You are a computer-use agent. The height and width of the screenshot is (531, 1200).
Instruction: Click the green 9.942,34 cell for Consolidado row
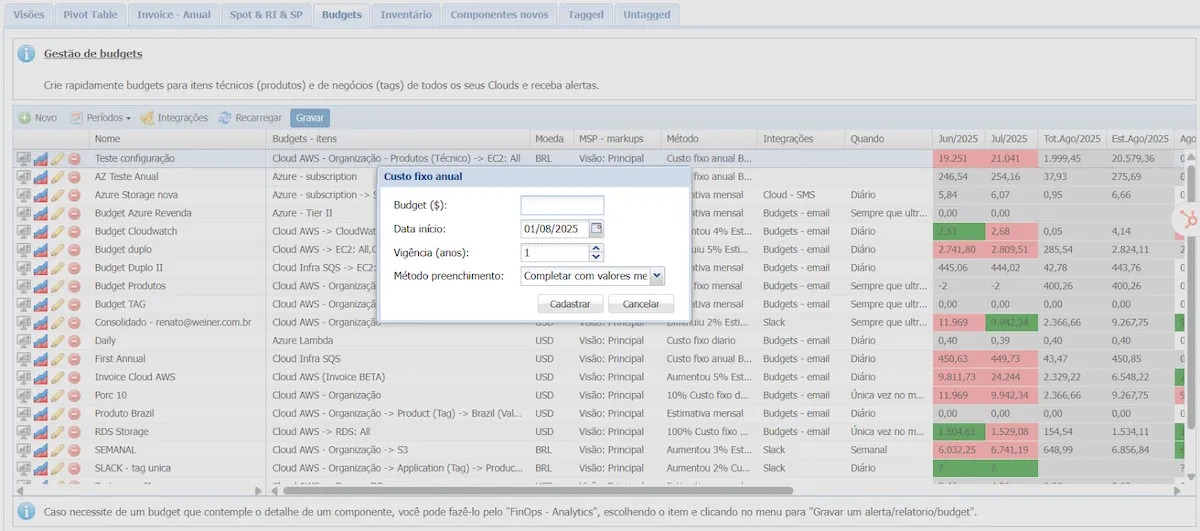tap(1011, 322)
